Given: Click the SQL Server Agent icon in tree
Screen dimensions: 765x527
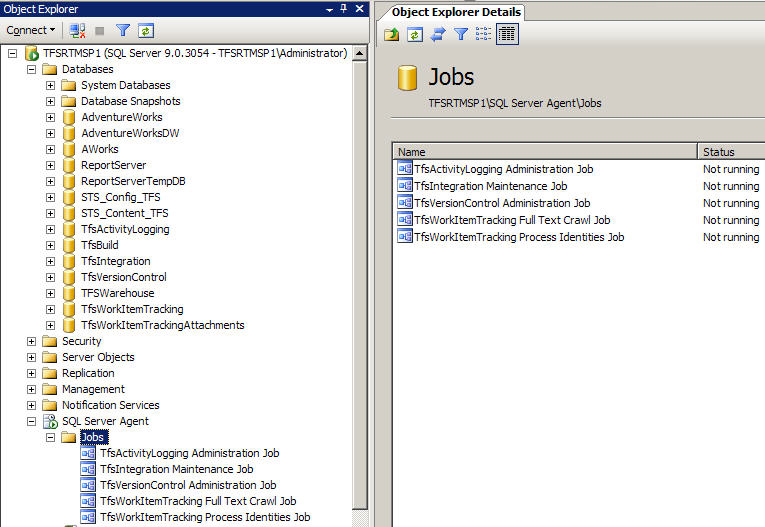Looking at the screenshot, I should click(50, 422).
